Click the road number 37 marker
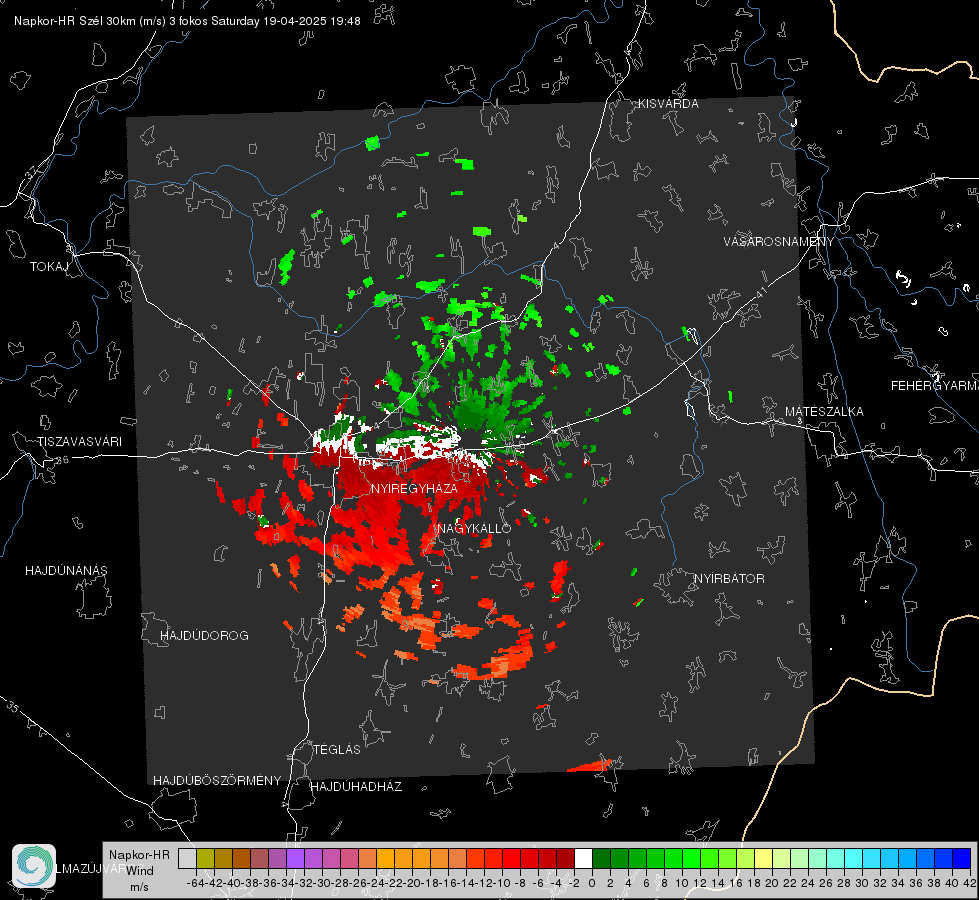Screen dimensions: 979x900 click(32, 171)
